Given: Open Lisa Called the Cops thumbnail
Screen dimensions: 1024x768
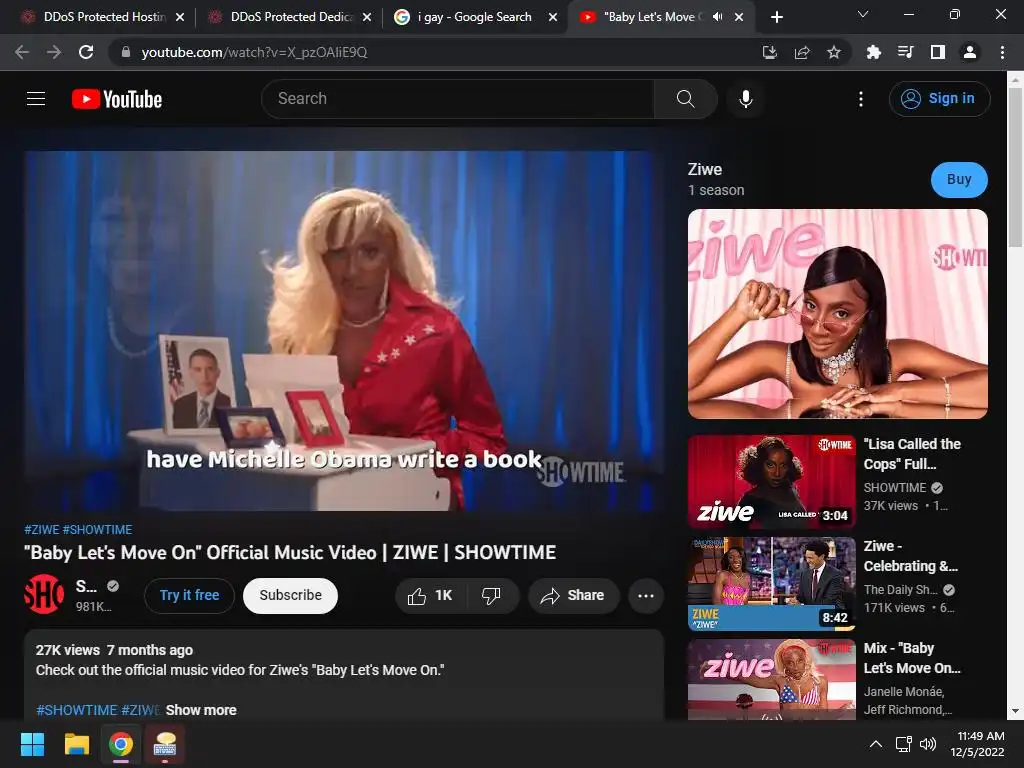Looking at the screenshot, I should point(771,481).
